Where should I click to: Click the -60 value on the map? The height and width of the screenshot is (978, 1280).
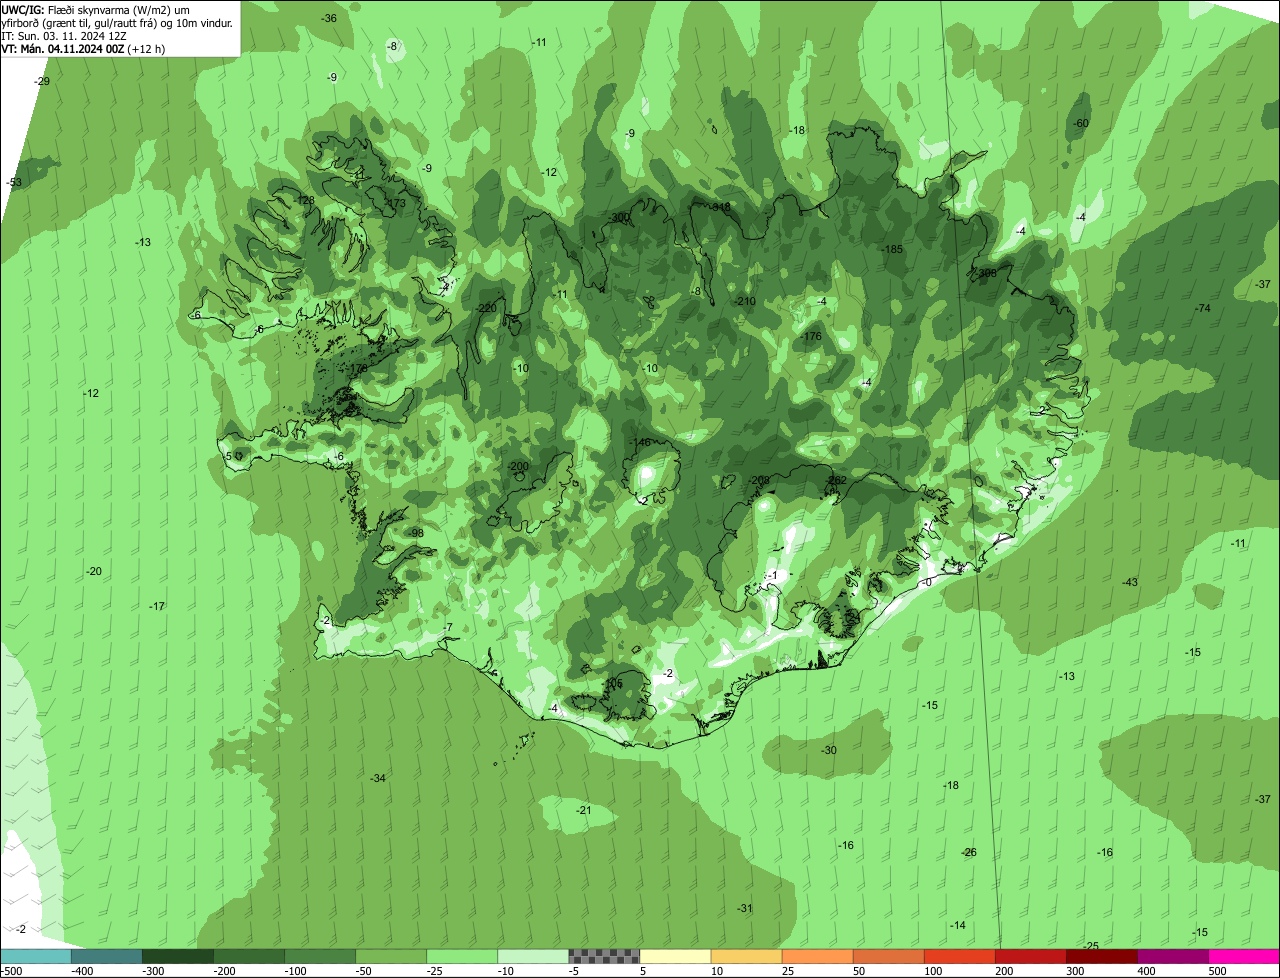(x=1080, y=124)
